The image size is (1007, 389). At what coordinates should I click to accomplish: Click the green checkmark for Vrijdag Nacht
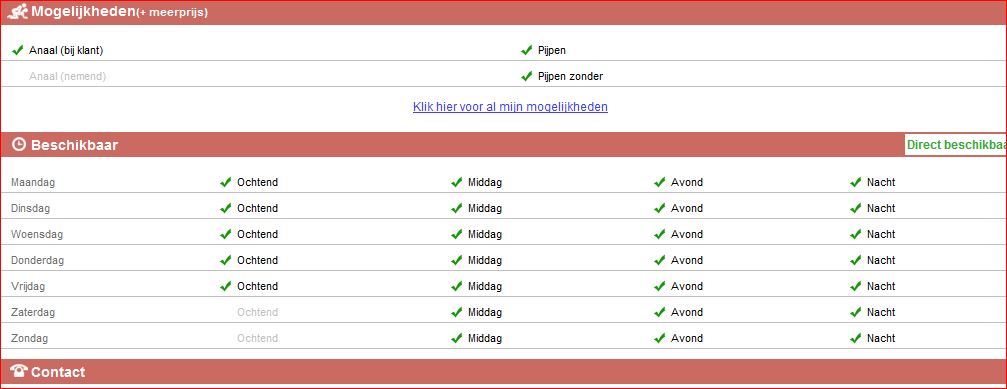(855, 286)
